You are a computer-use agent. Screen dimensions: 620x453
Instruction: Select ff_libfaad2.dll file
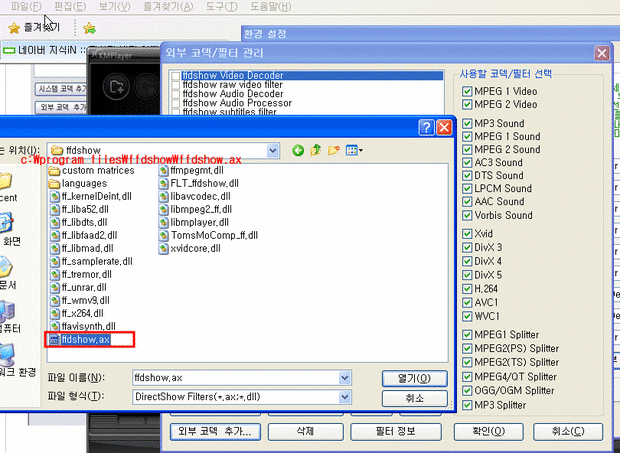pos(83,236)
